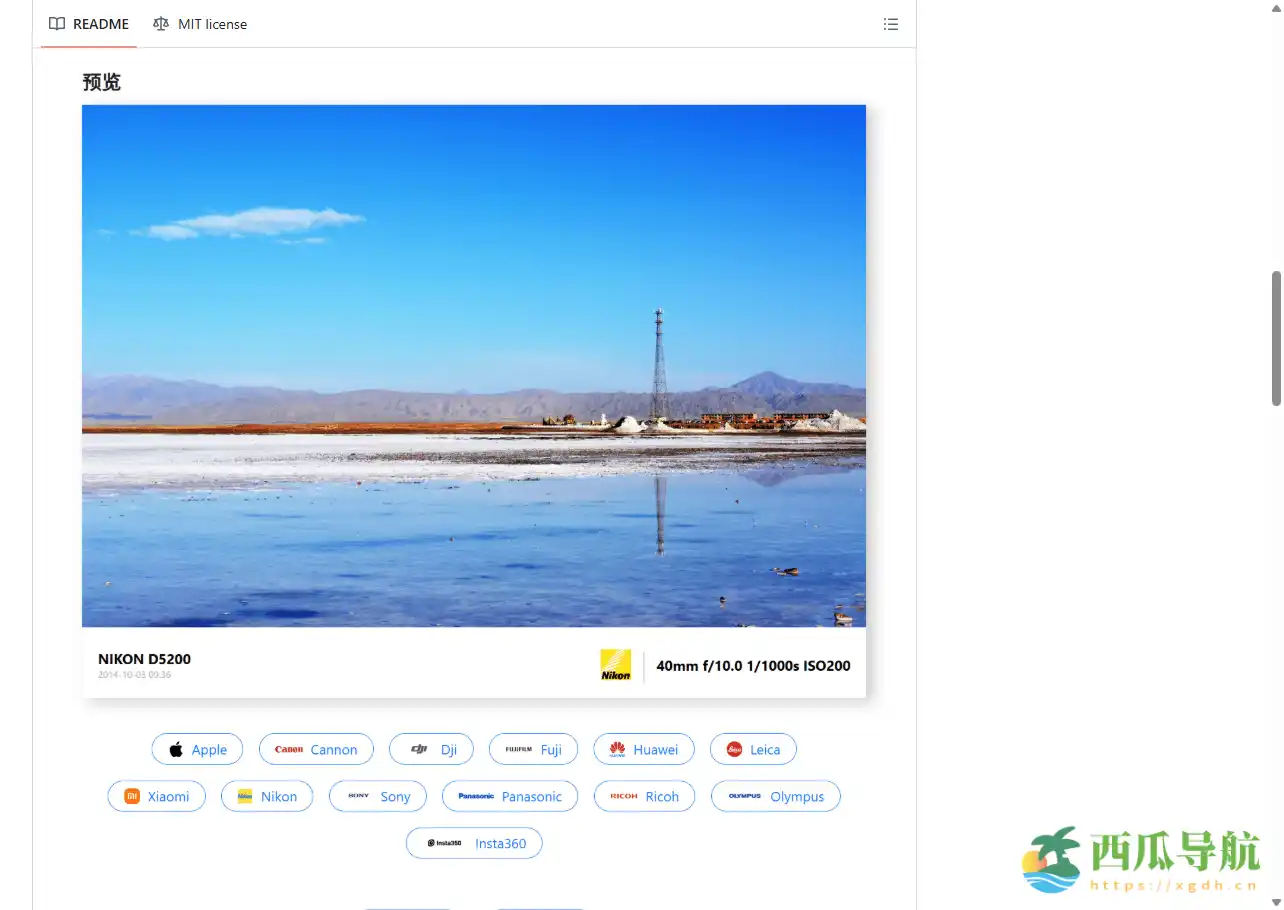Choose the Nikon brand button
This screenshot has width=1284, height=910.
pyautogui.click(x=266, y=796)
